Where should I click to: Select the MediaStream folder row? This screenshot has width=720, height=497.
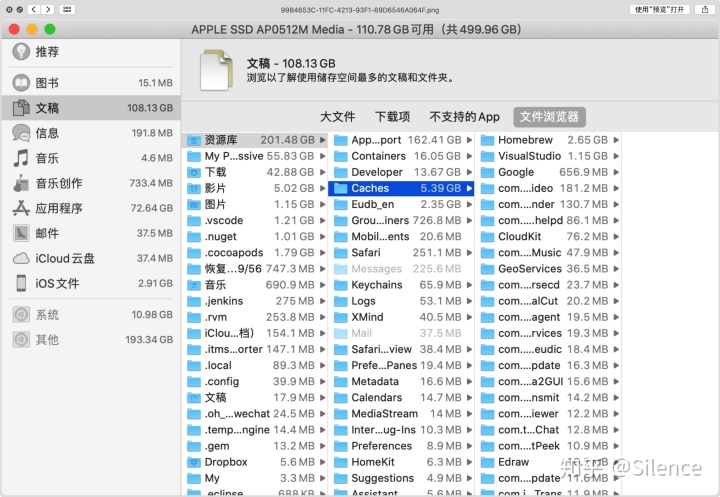click(401, 414)
